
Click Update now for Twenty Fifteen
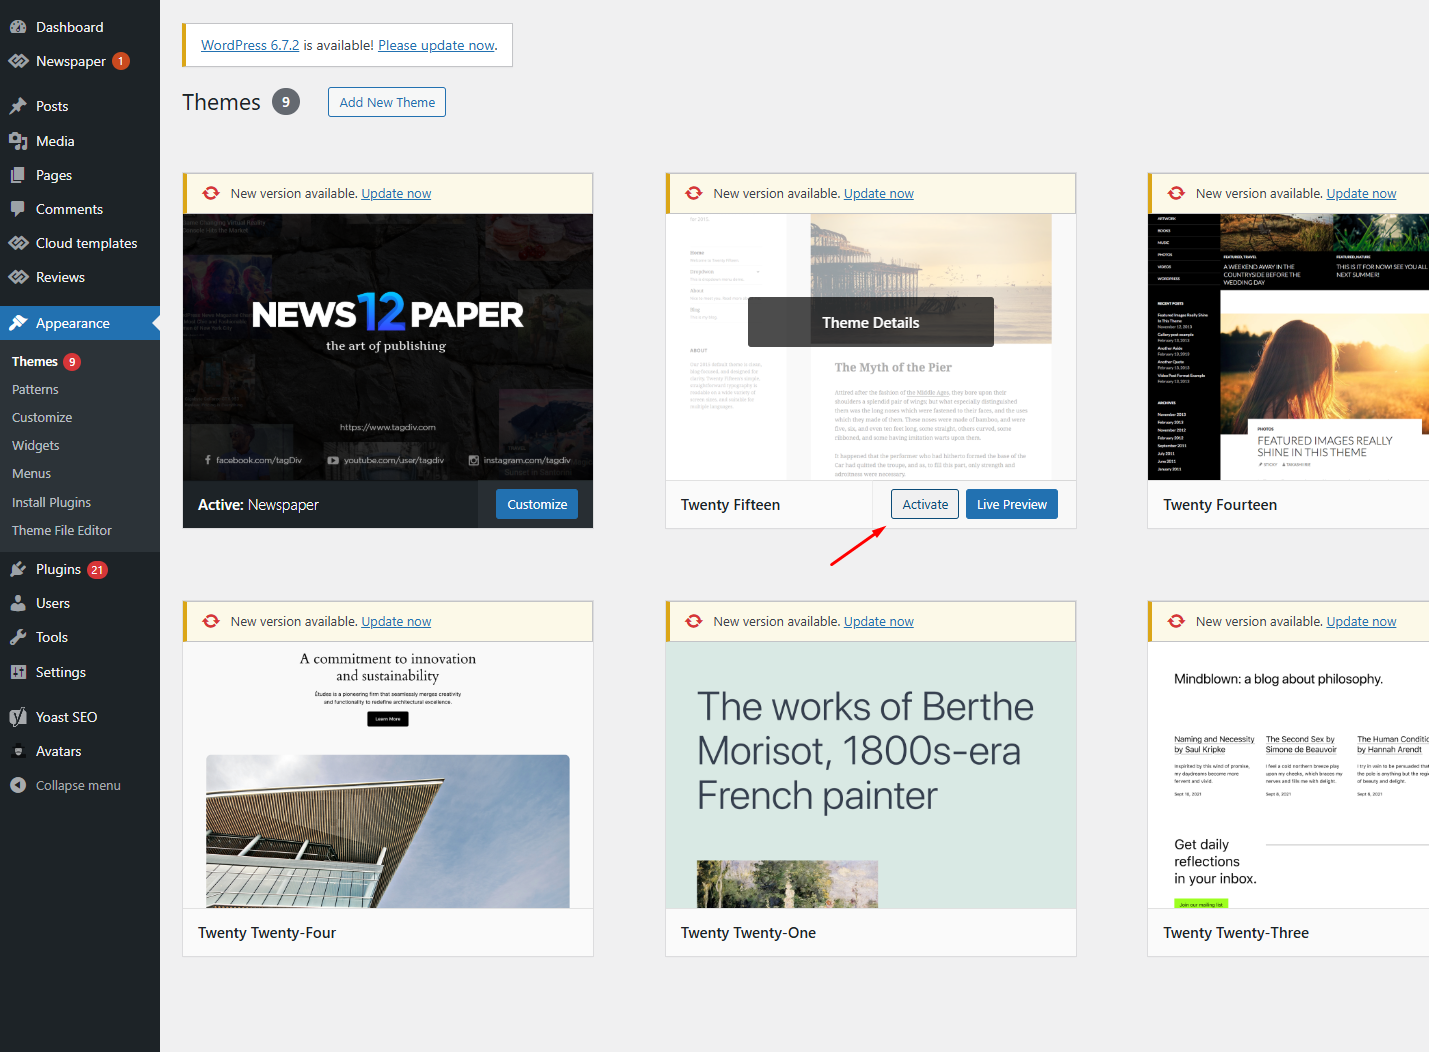point(879,193)
